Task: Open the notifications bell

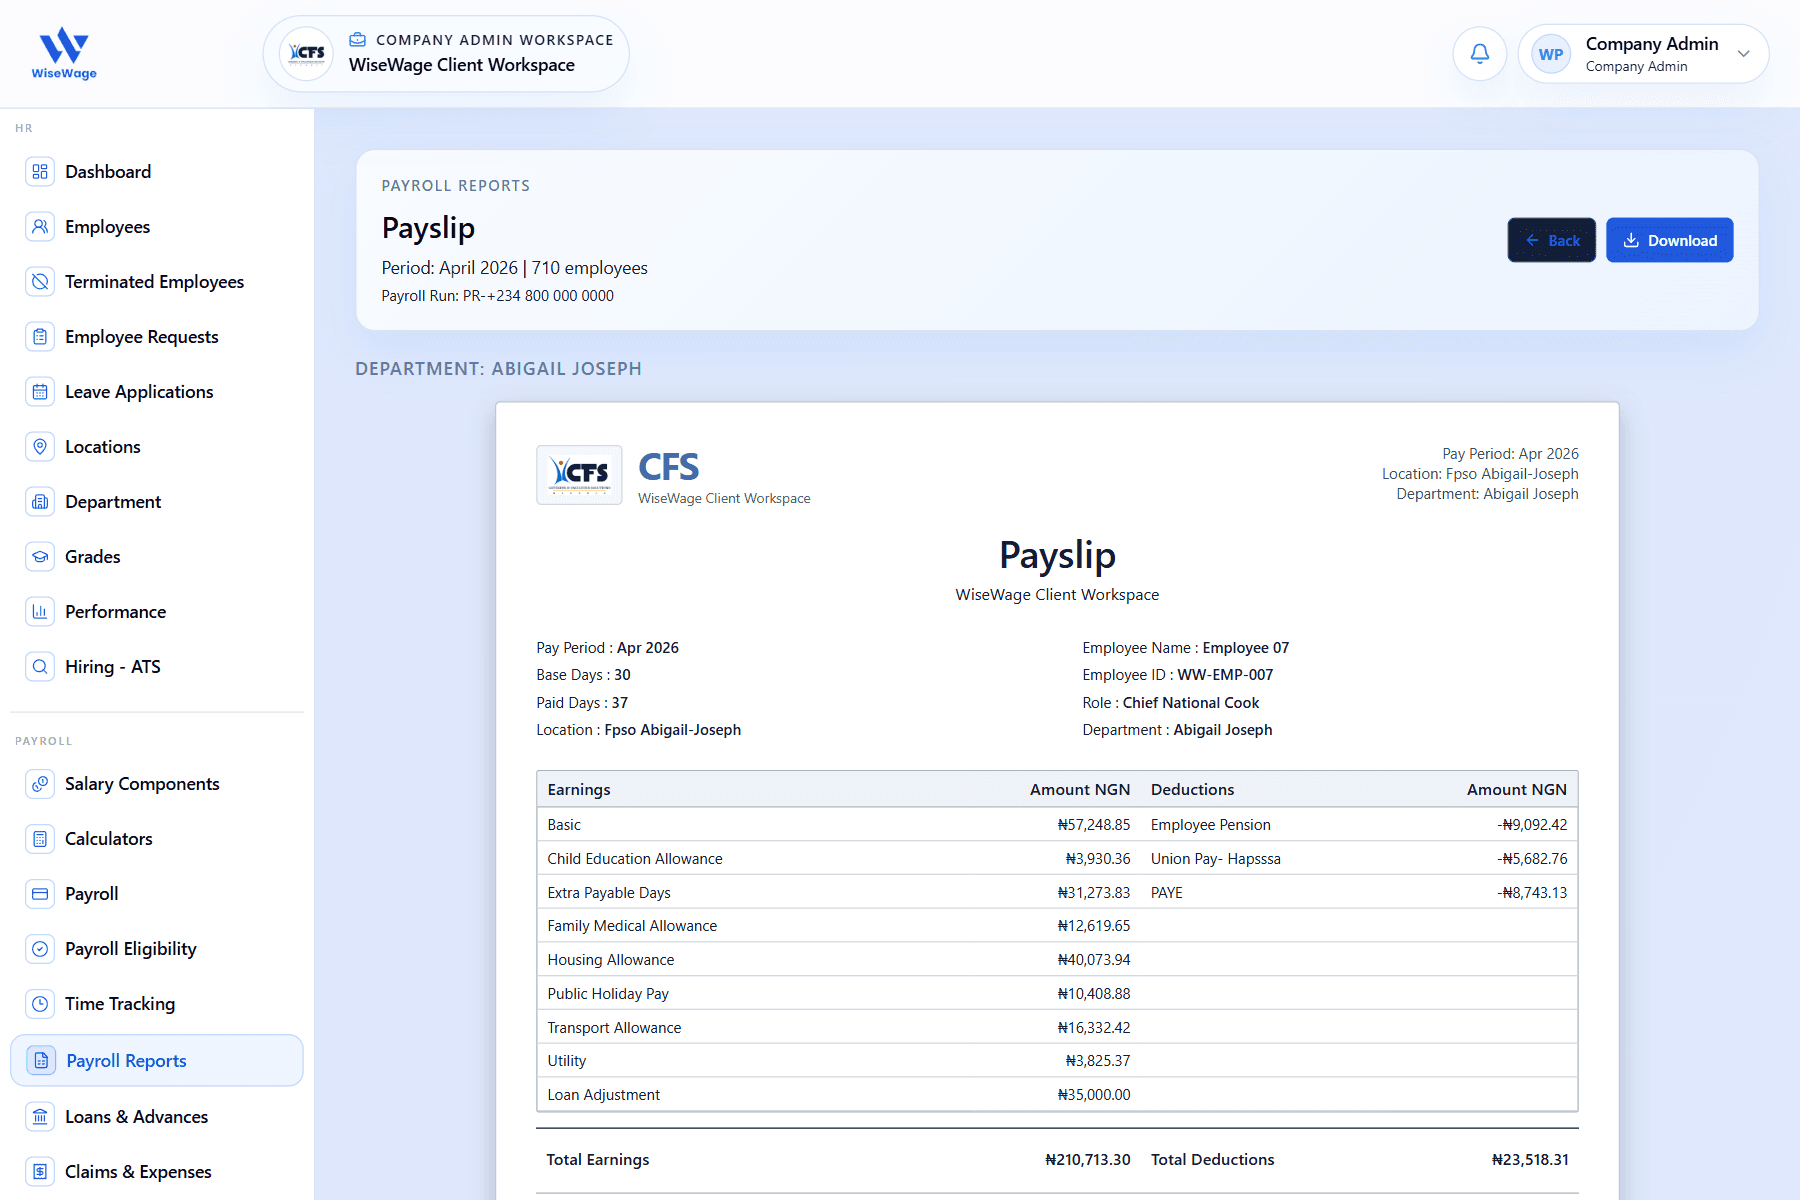Action: [1480, 54]
